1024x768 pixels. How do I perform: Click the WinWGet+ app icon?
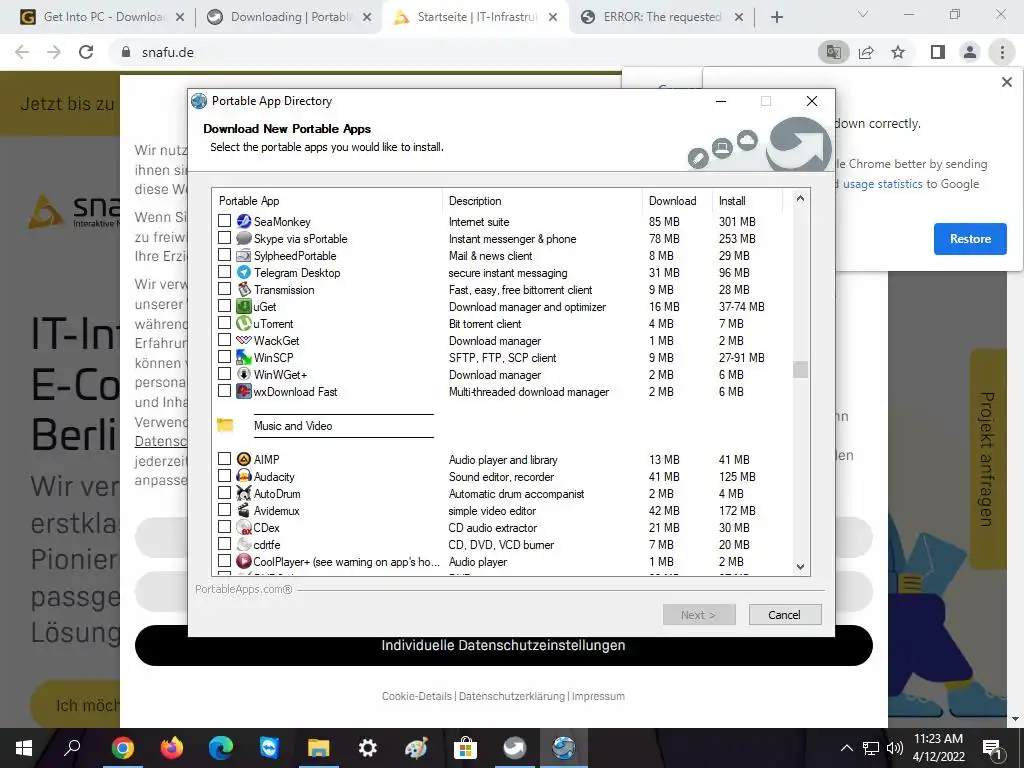coord(244,374)
